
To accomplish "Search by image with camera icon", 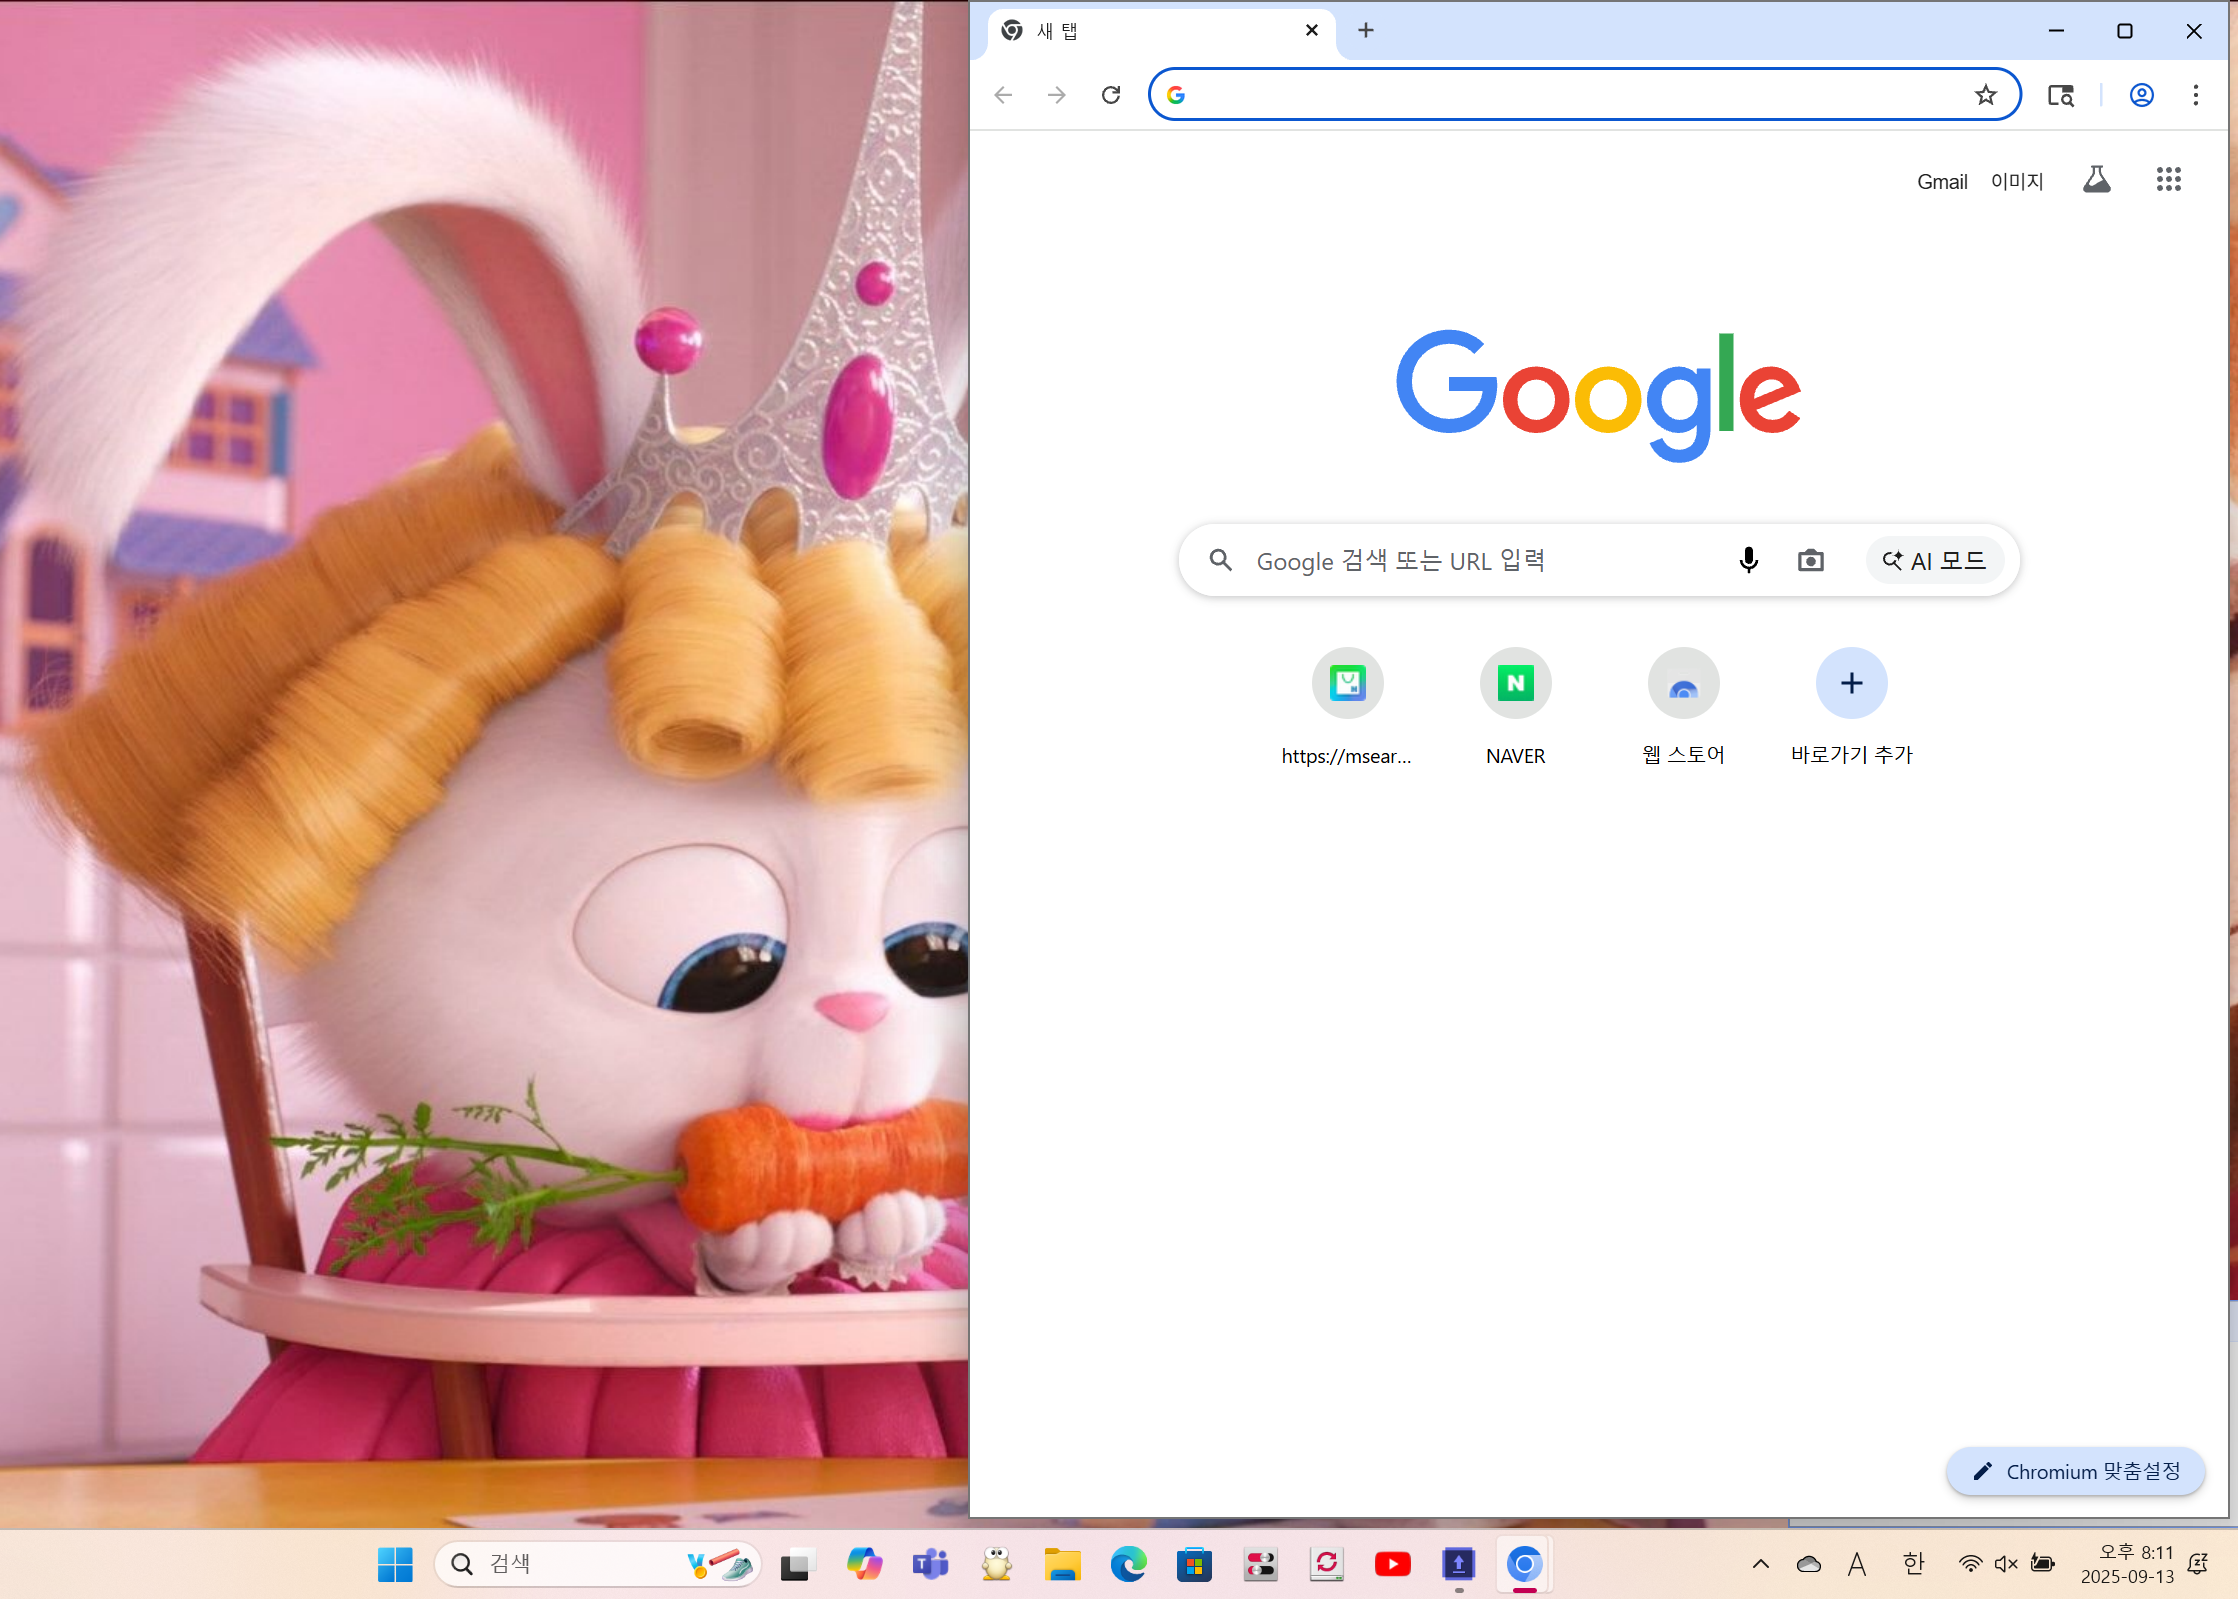I will point(1810,560).
